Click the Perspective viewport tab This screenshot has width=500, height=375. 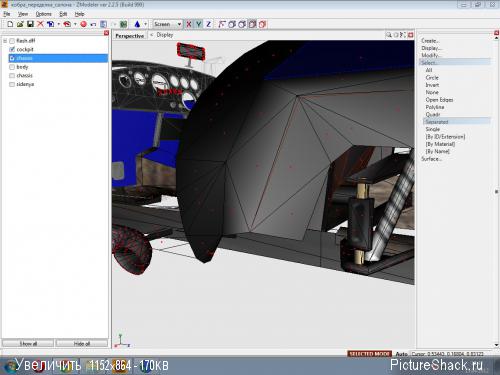[x=130, y=36]
